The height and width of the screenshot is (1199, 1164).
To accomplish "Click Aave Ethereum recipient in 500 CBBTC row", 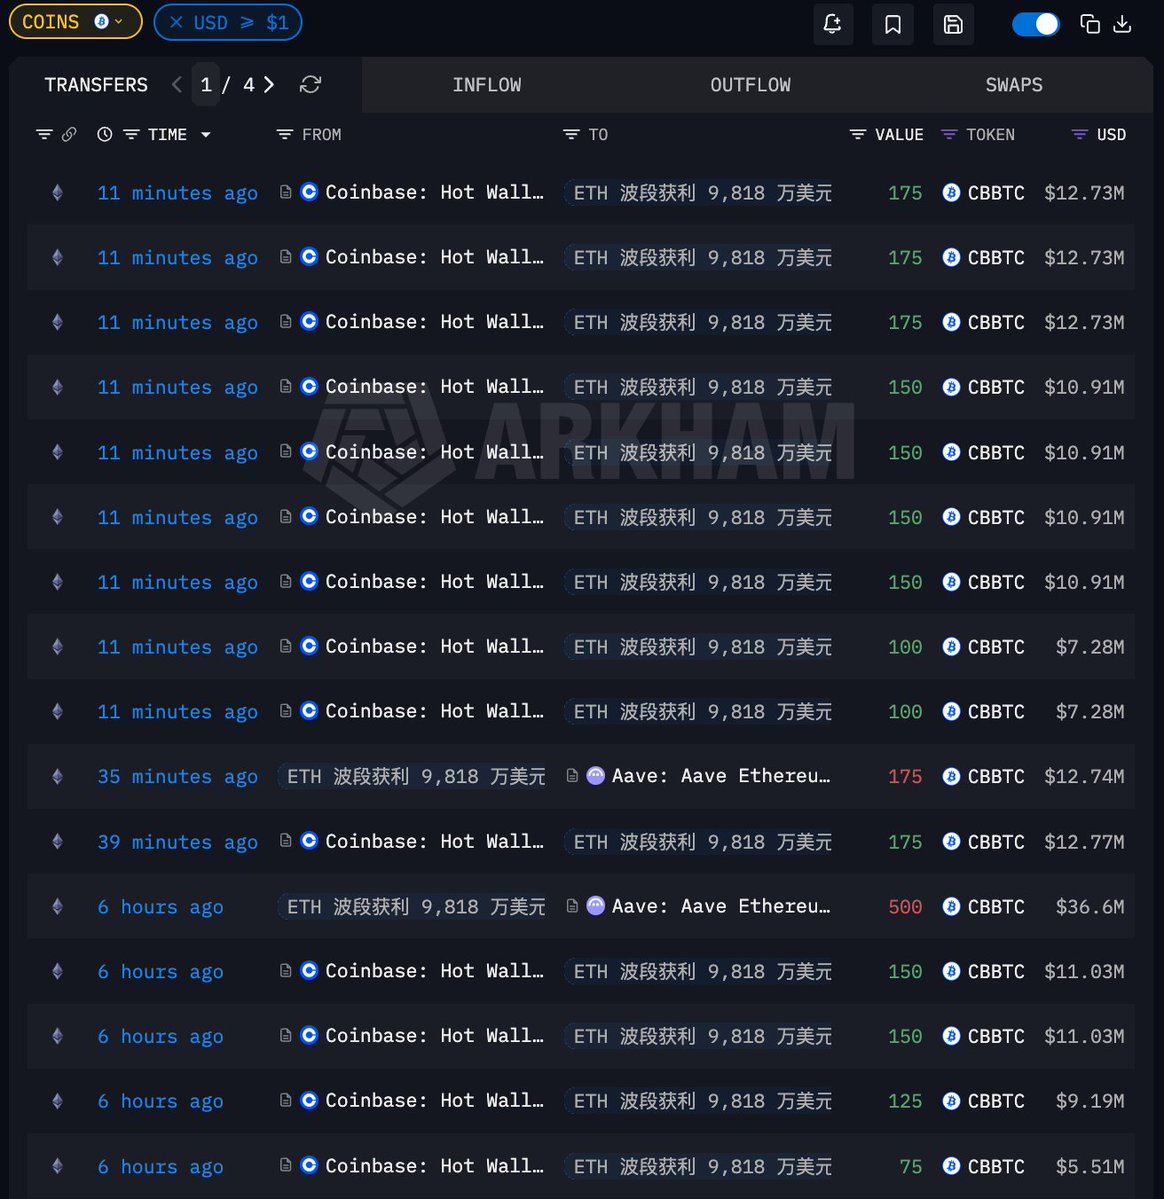I will point(720,906).
